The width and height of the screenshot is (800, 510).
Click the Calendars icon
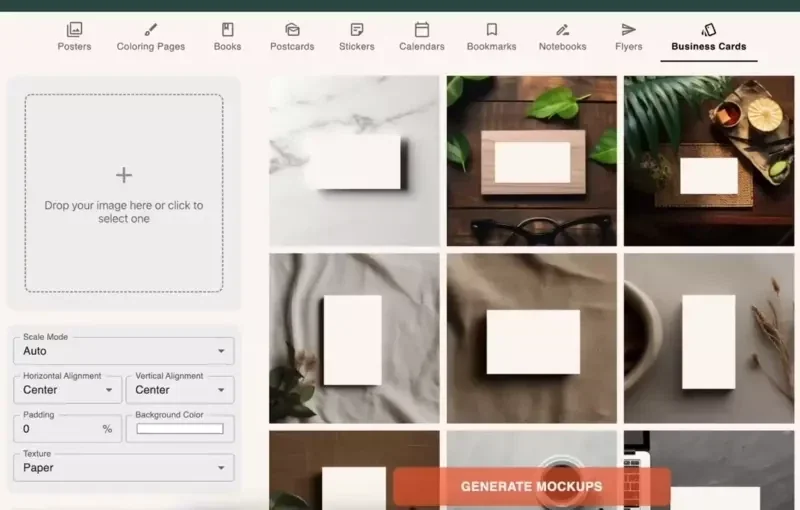[422, 29]
